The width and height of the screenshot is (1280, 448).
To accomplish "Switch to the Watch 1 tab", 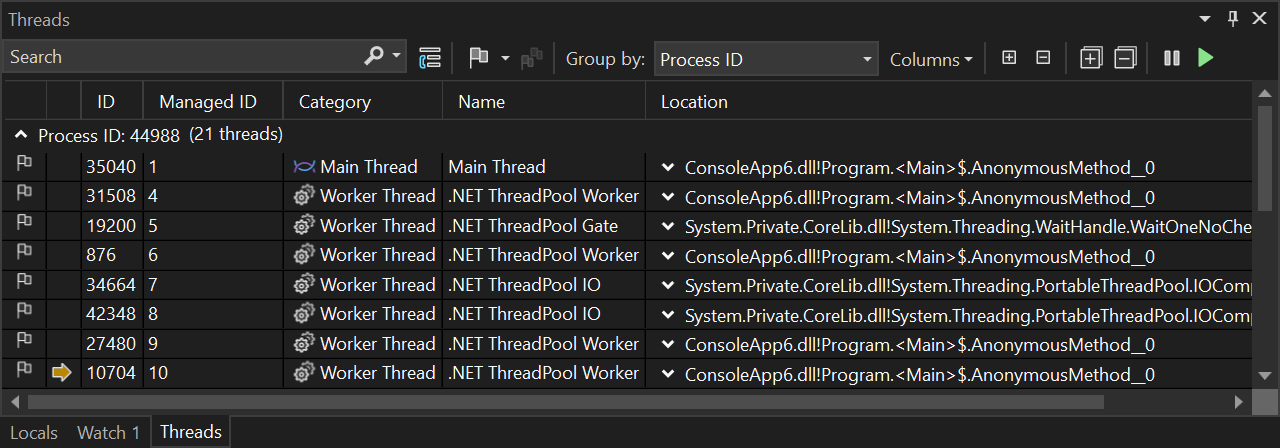I will pyautogui.click(x=108, y=432).
